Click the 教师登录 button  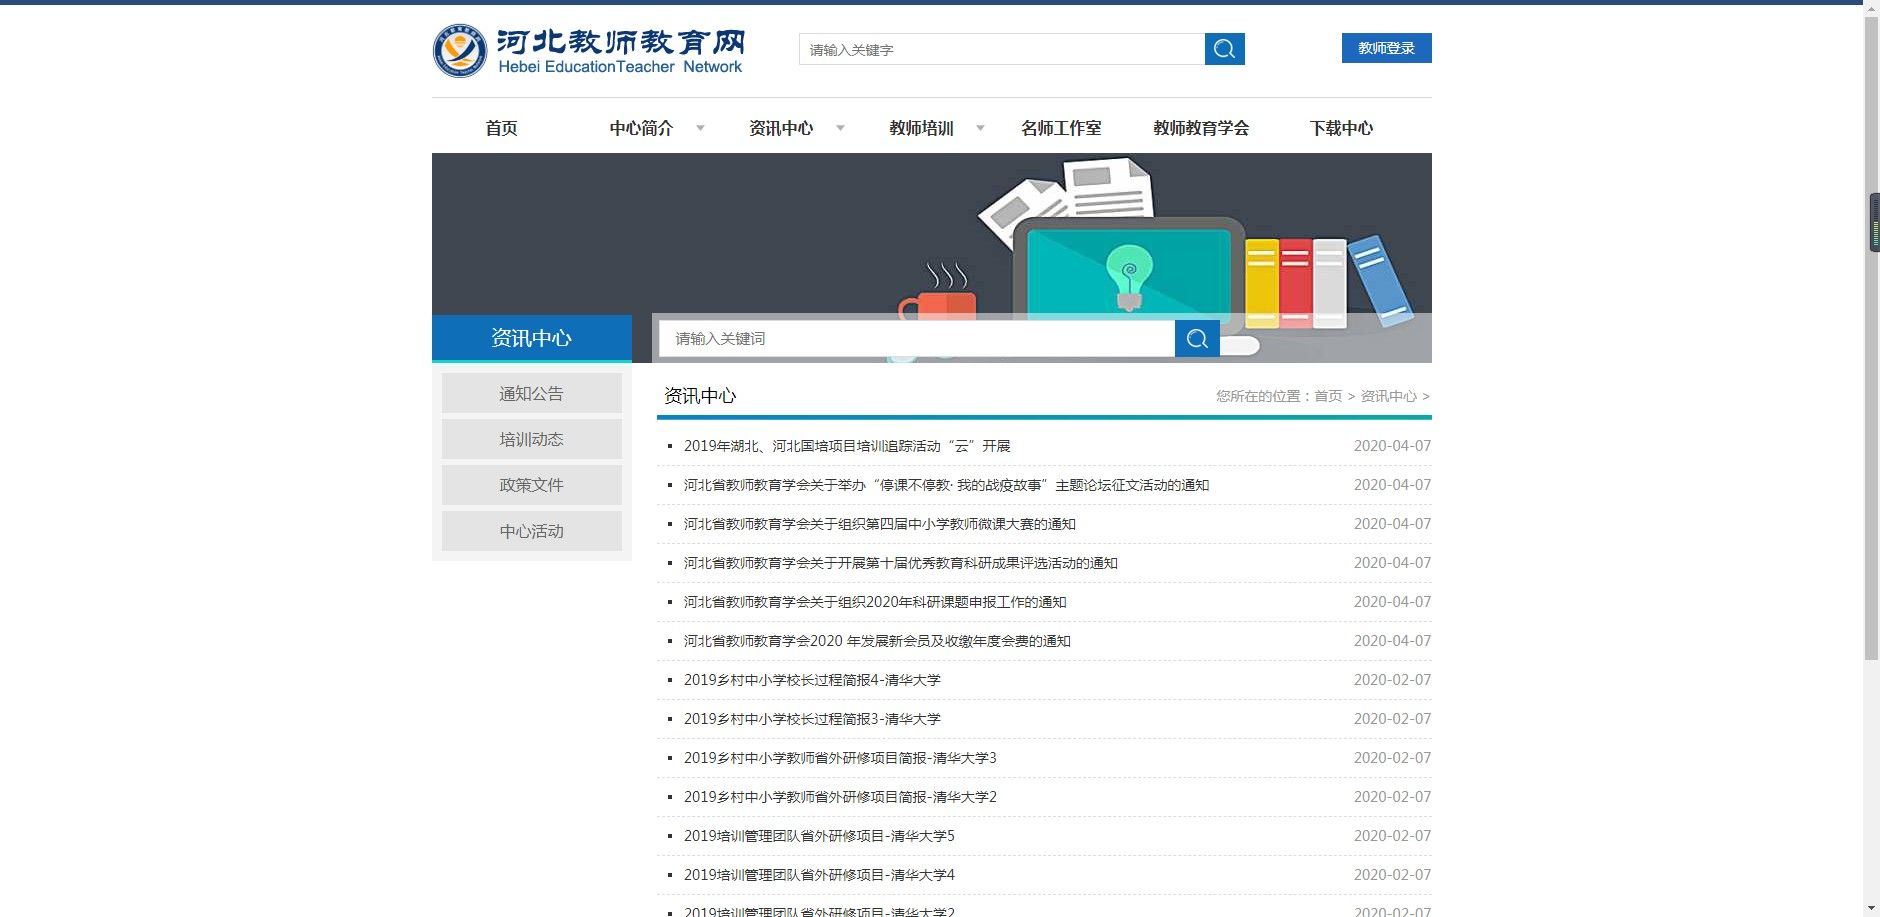(x=1386, y=47)
